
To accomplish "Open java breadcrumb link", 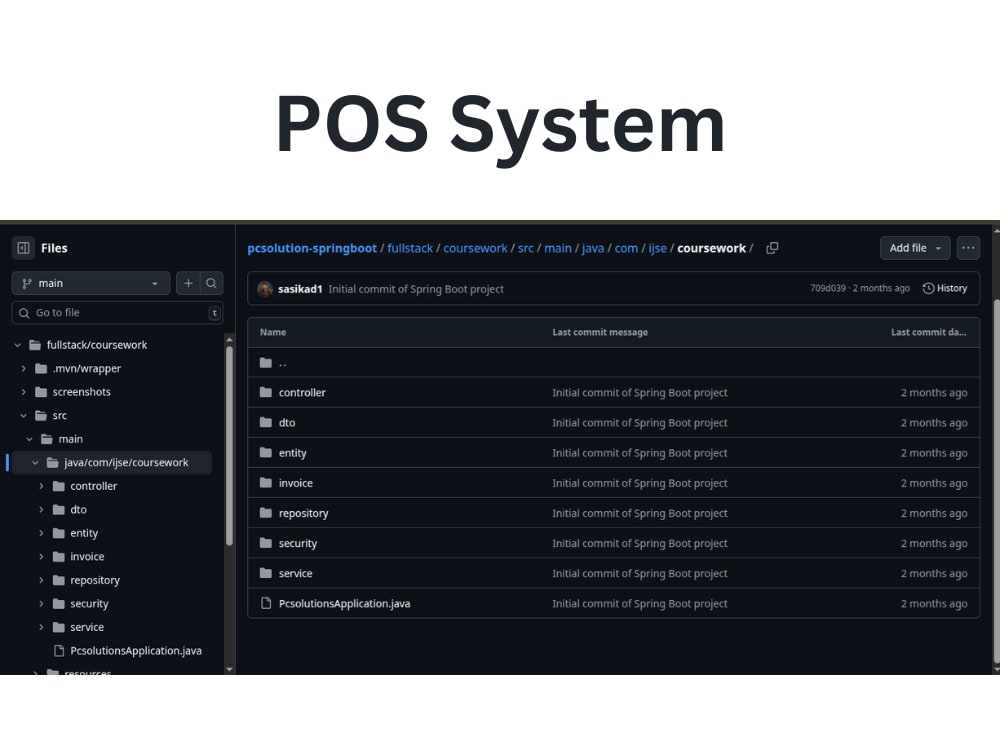I will pyautogui.click(x=593, y=249).
